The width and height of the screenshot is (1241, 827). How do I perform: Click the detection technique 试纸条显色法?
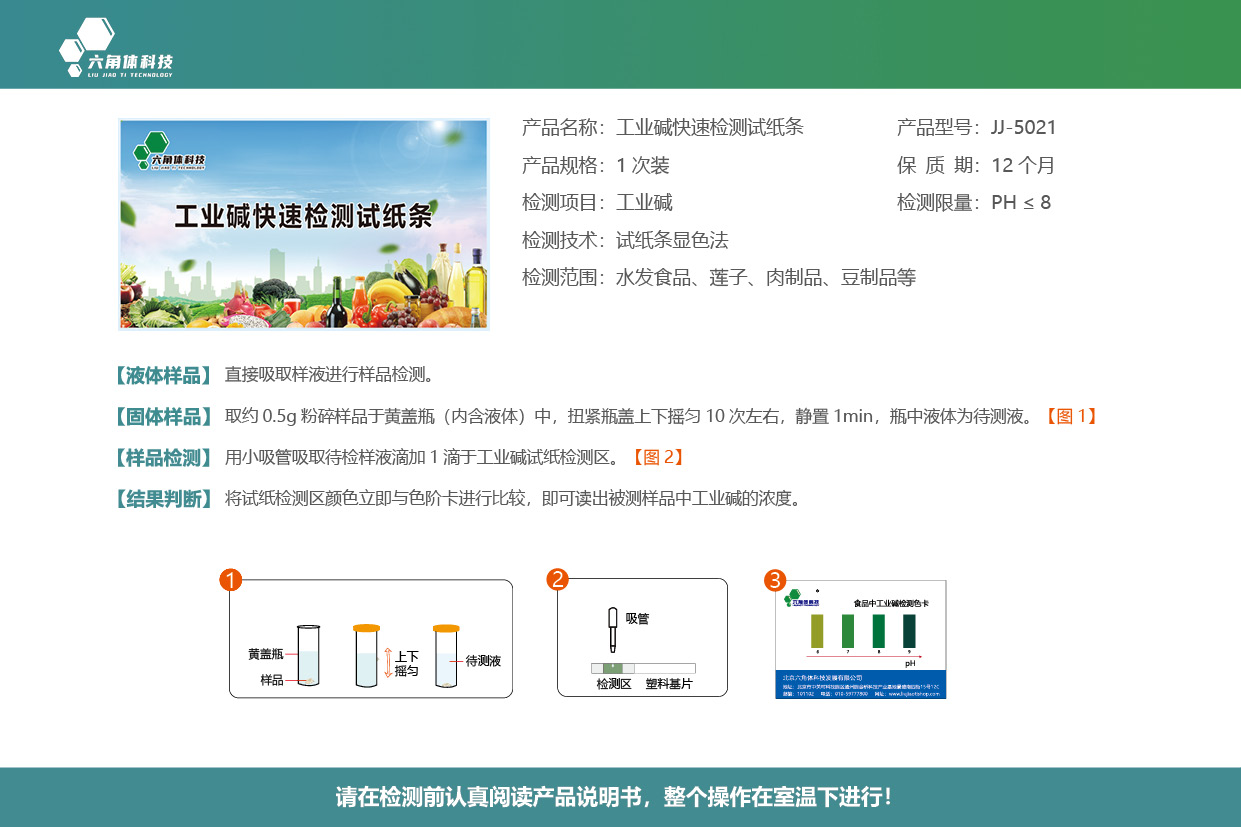click(x=672, y=240)
